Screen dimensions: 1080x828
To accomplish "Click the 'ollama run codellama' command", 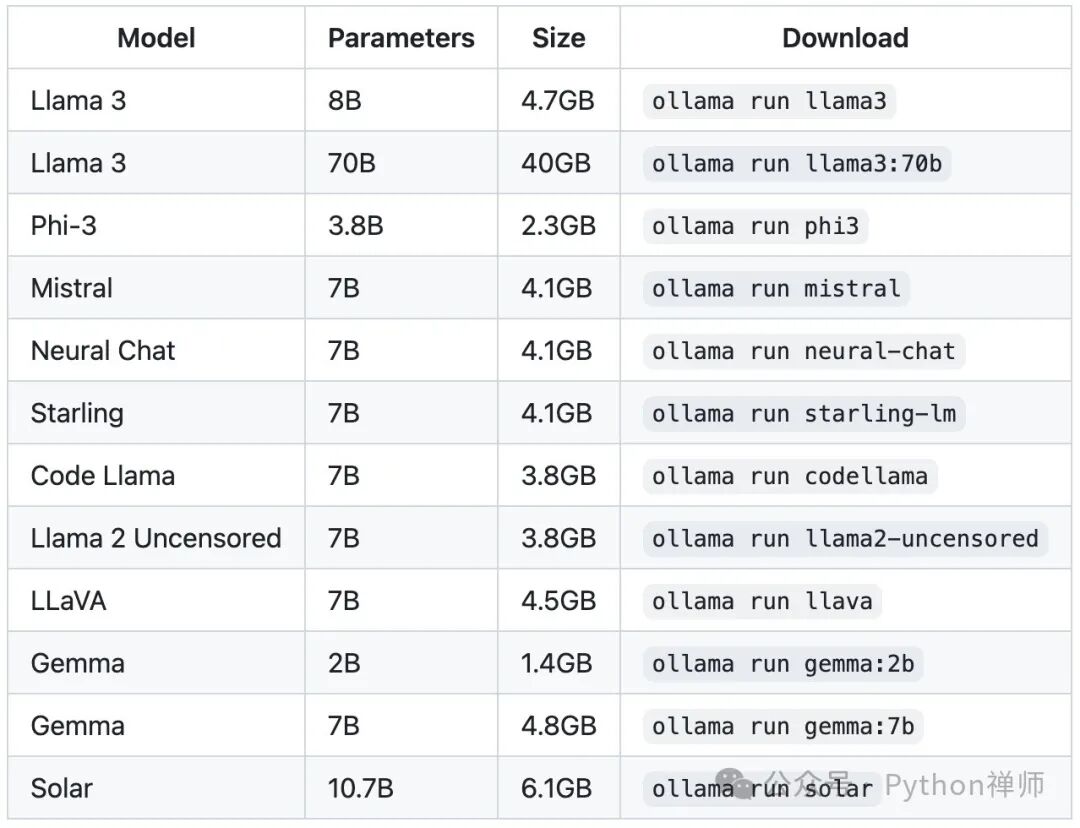I will tap(789, 476).
